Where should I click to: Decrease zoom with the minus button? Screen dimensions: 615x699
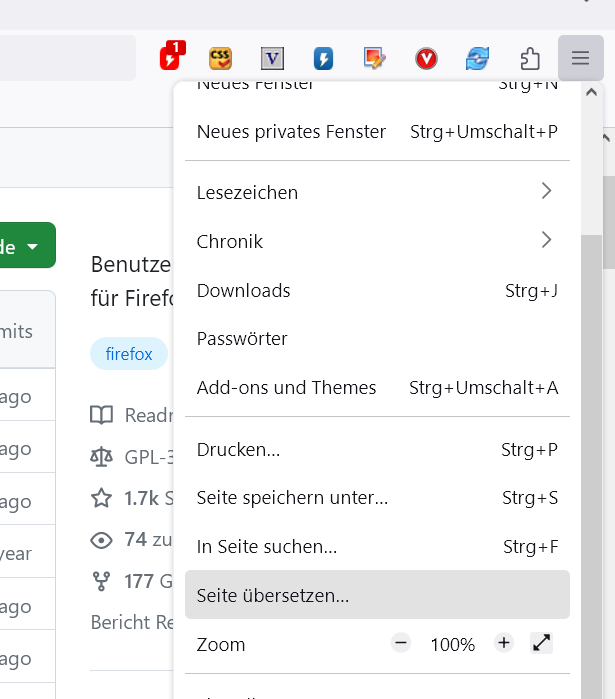click(401, 643)
